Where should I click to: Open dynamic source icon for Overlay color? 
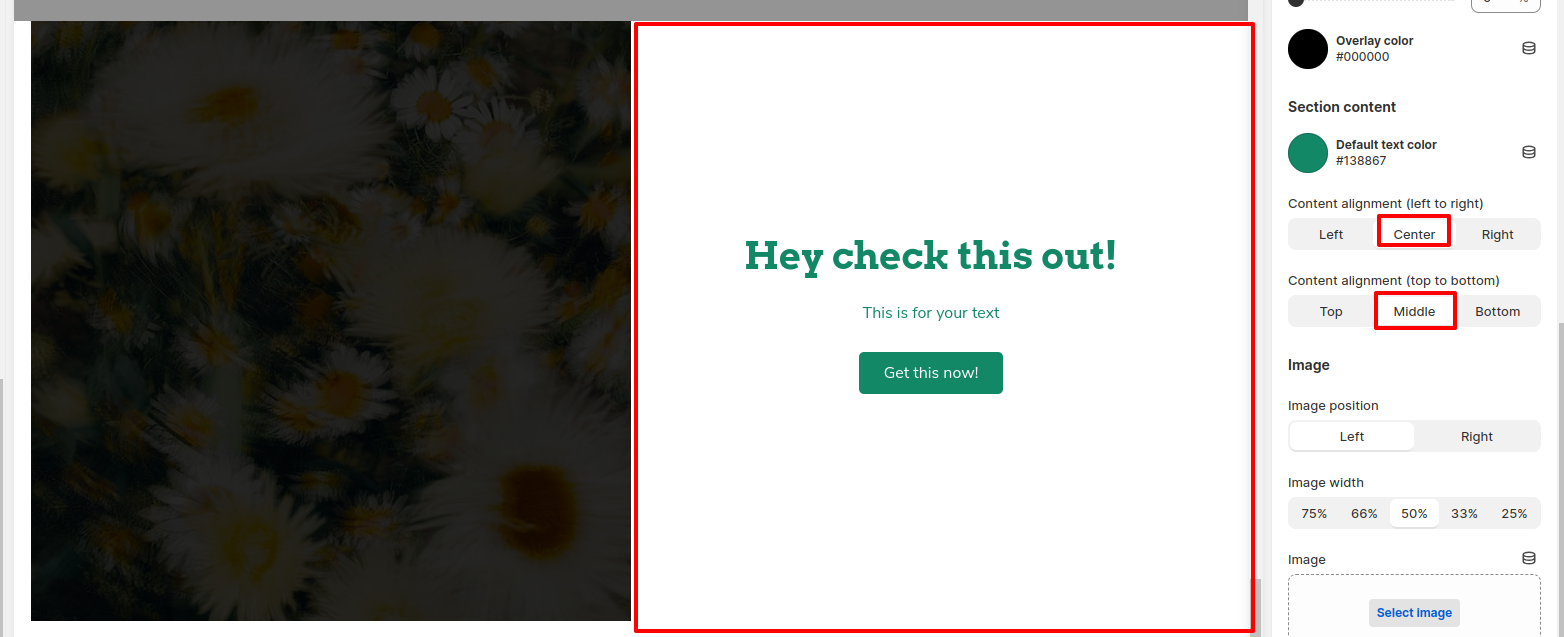point(1528,48)
